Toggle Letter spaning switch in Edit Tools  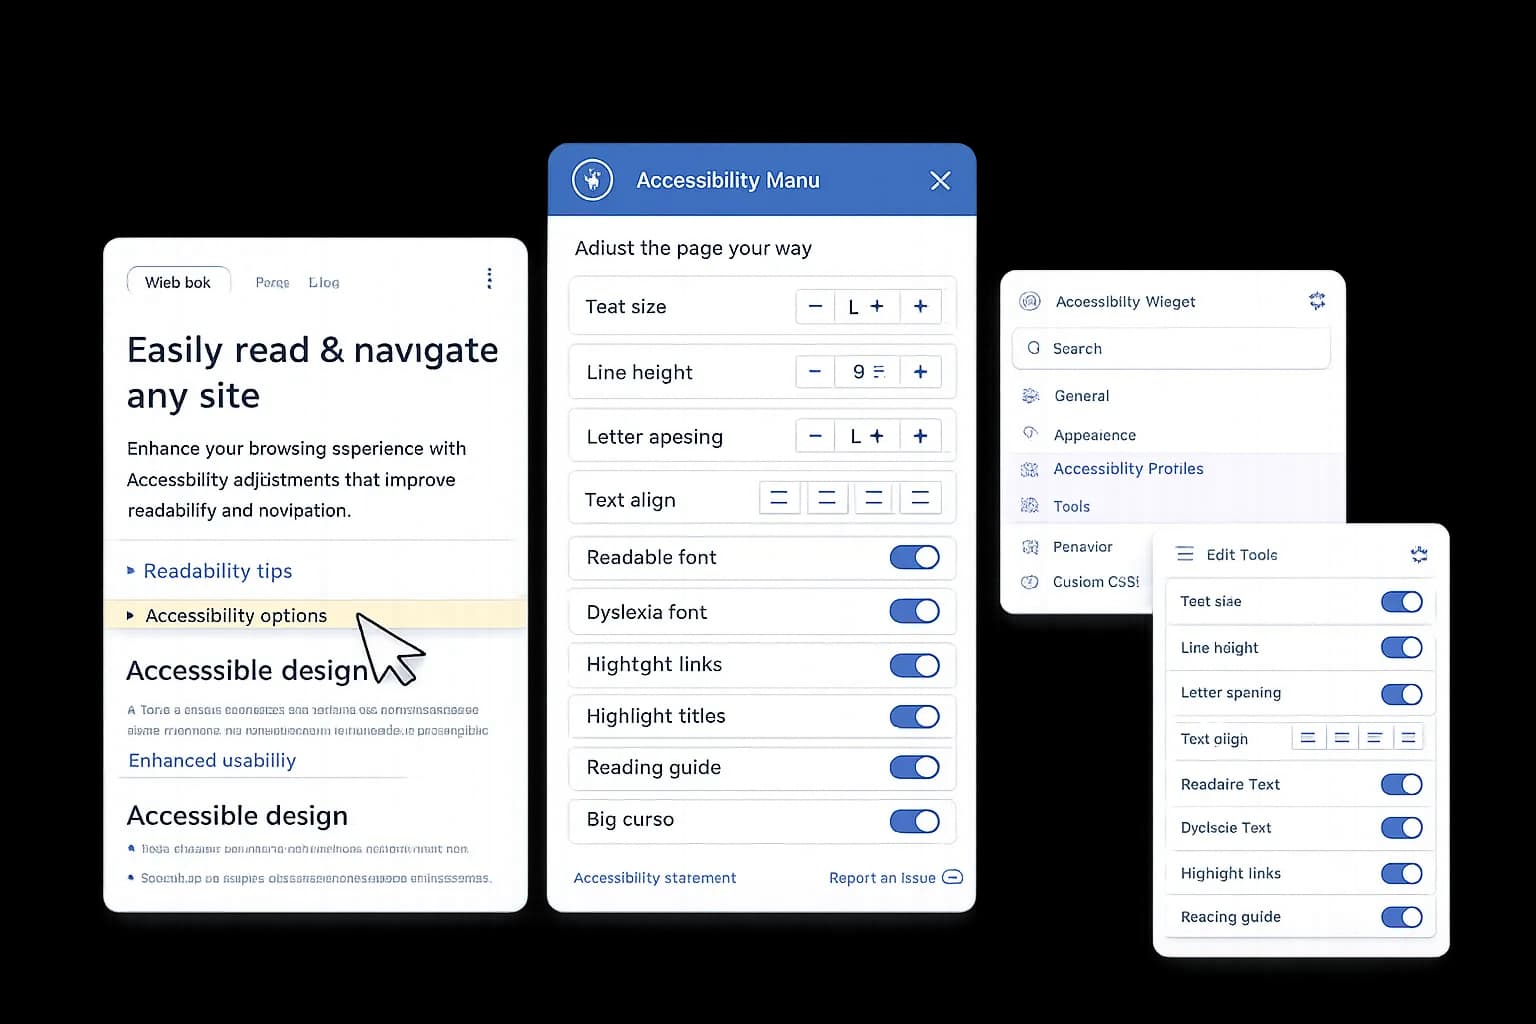(x=1401, y=694)
